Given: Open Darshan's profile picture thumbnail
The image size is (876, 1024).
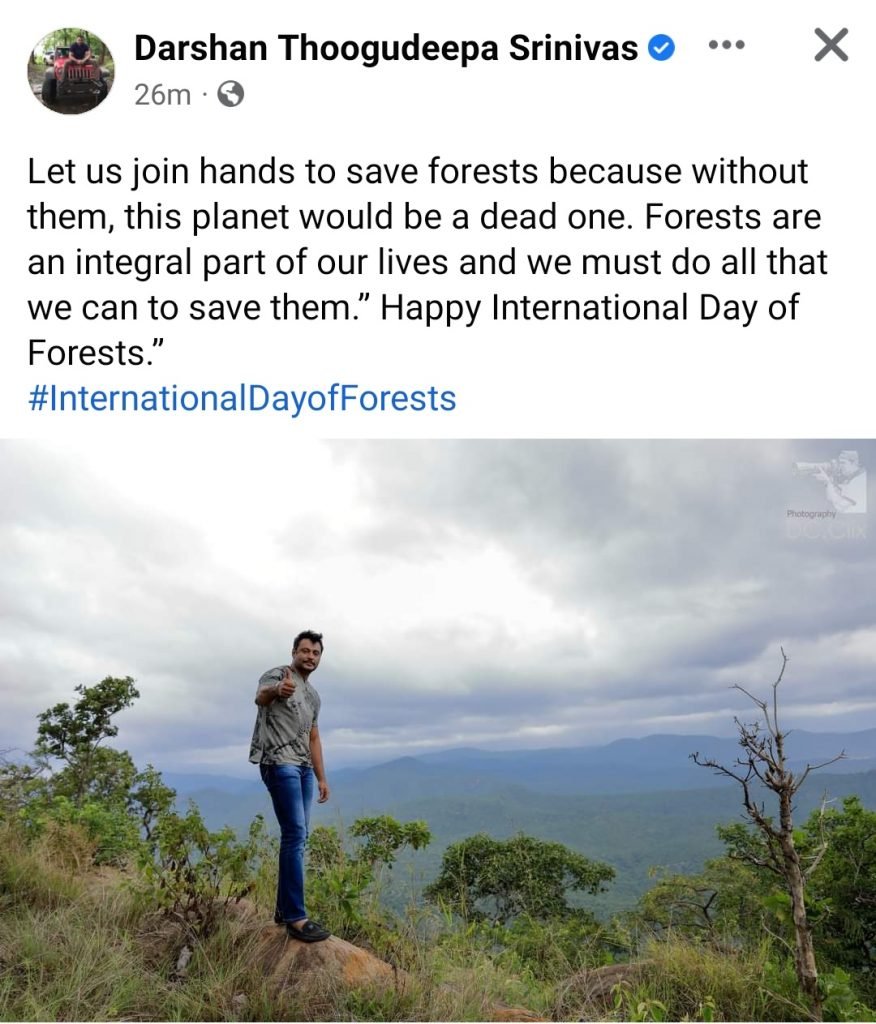Looking at the screenshot, I should 71,71.
